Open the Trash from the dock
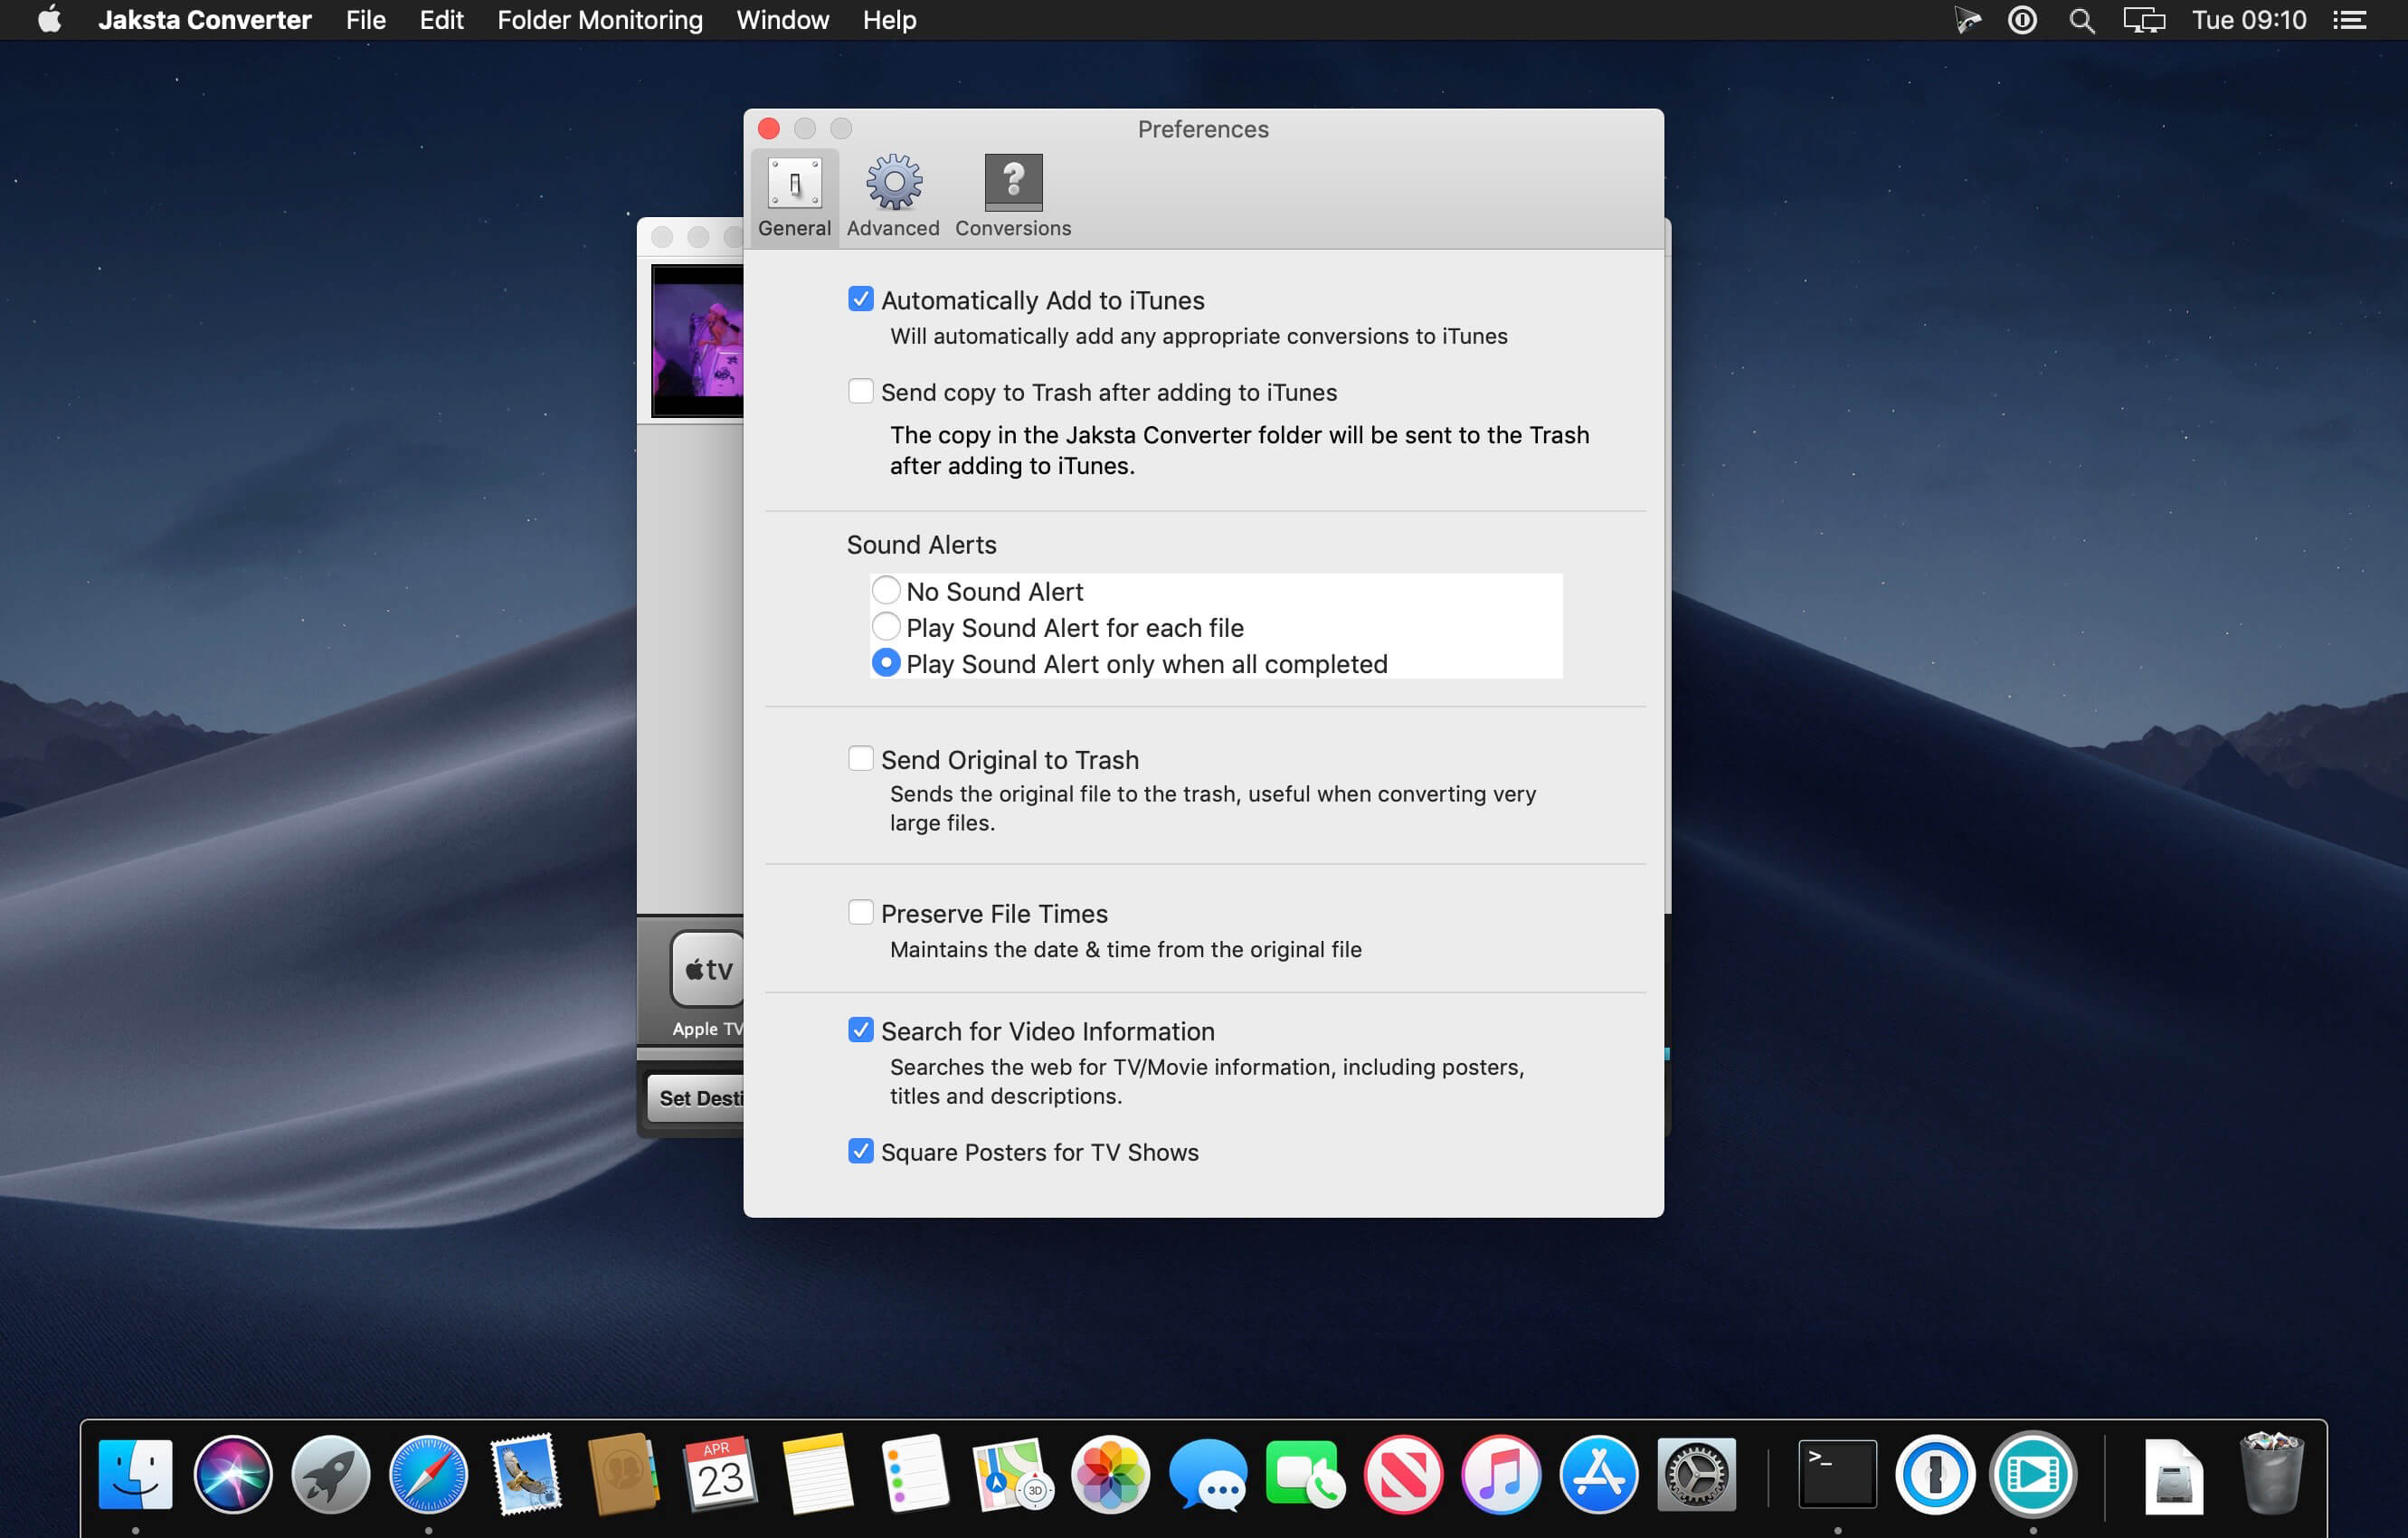Image resolution: width=2408 pixels, height=1538 pixels. (2271, 1474)
